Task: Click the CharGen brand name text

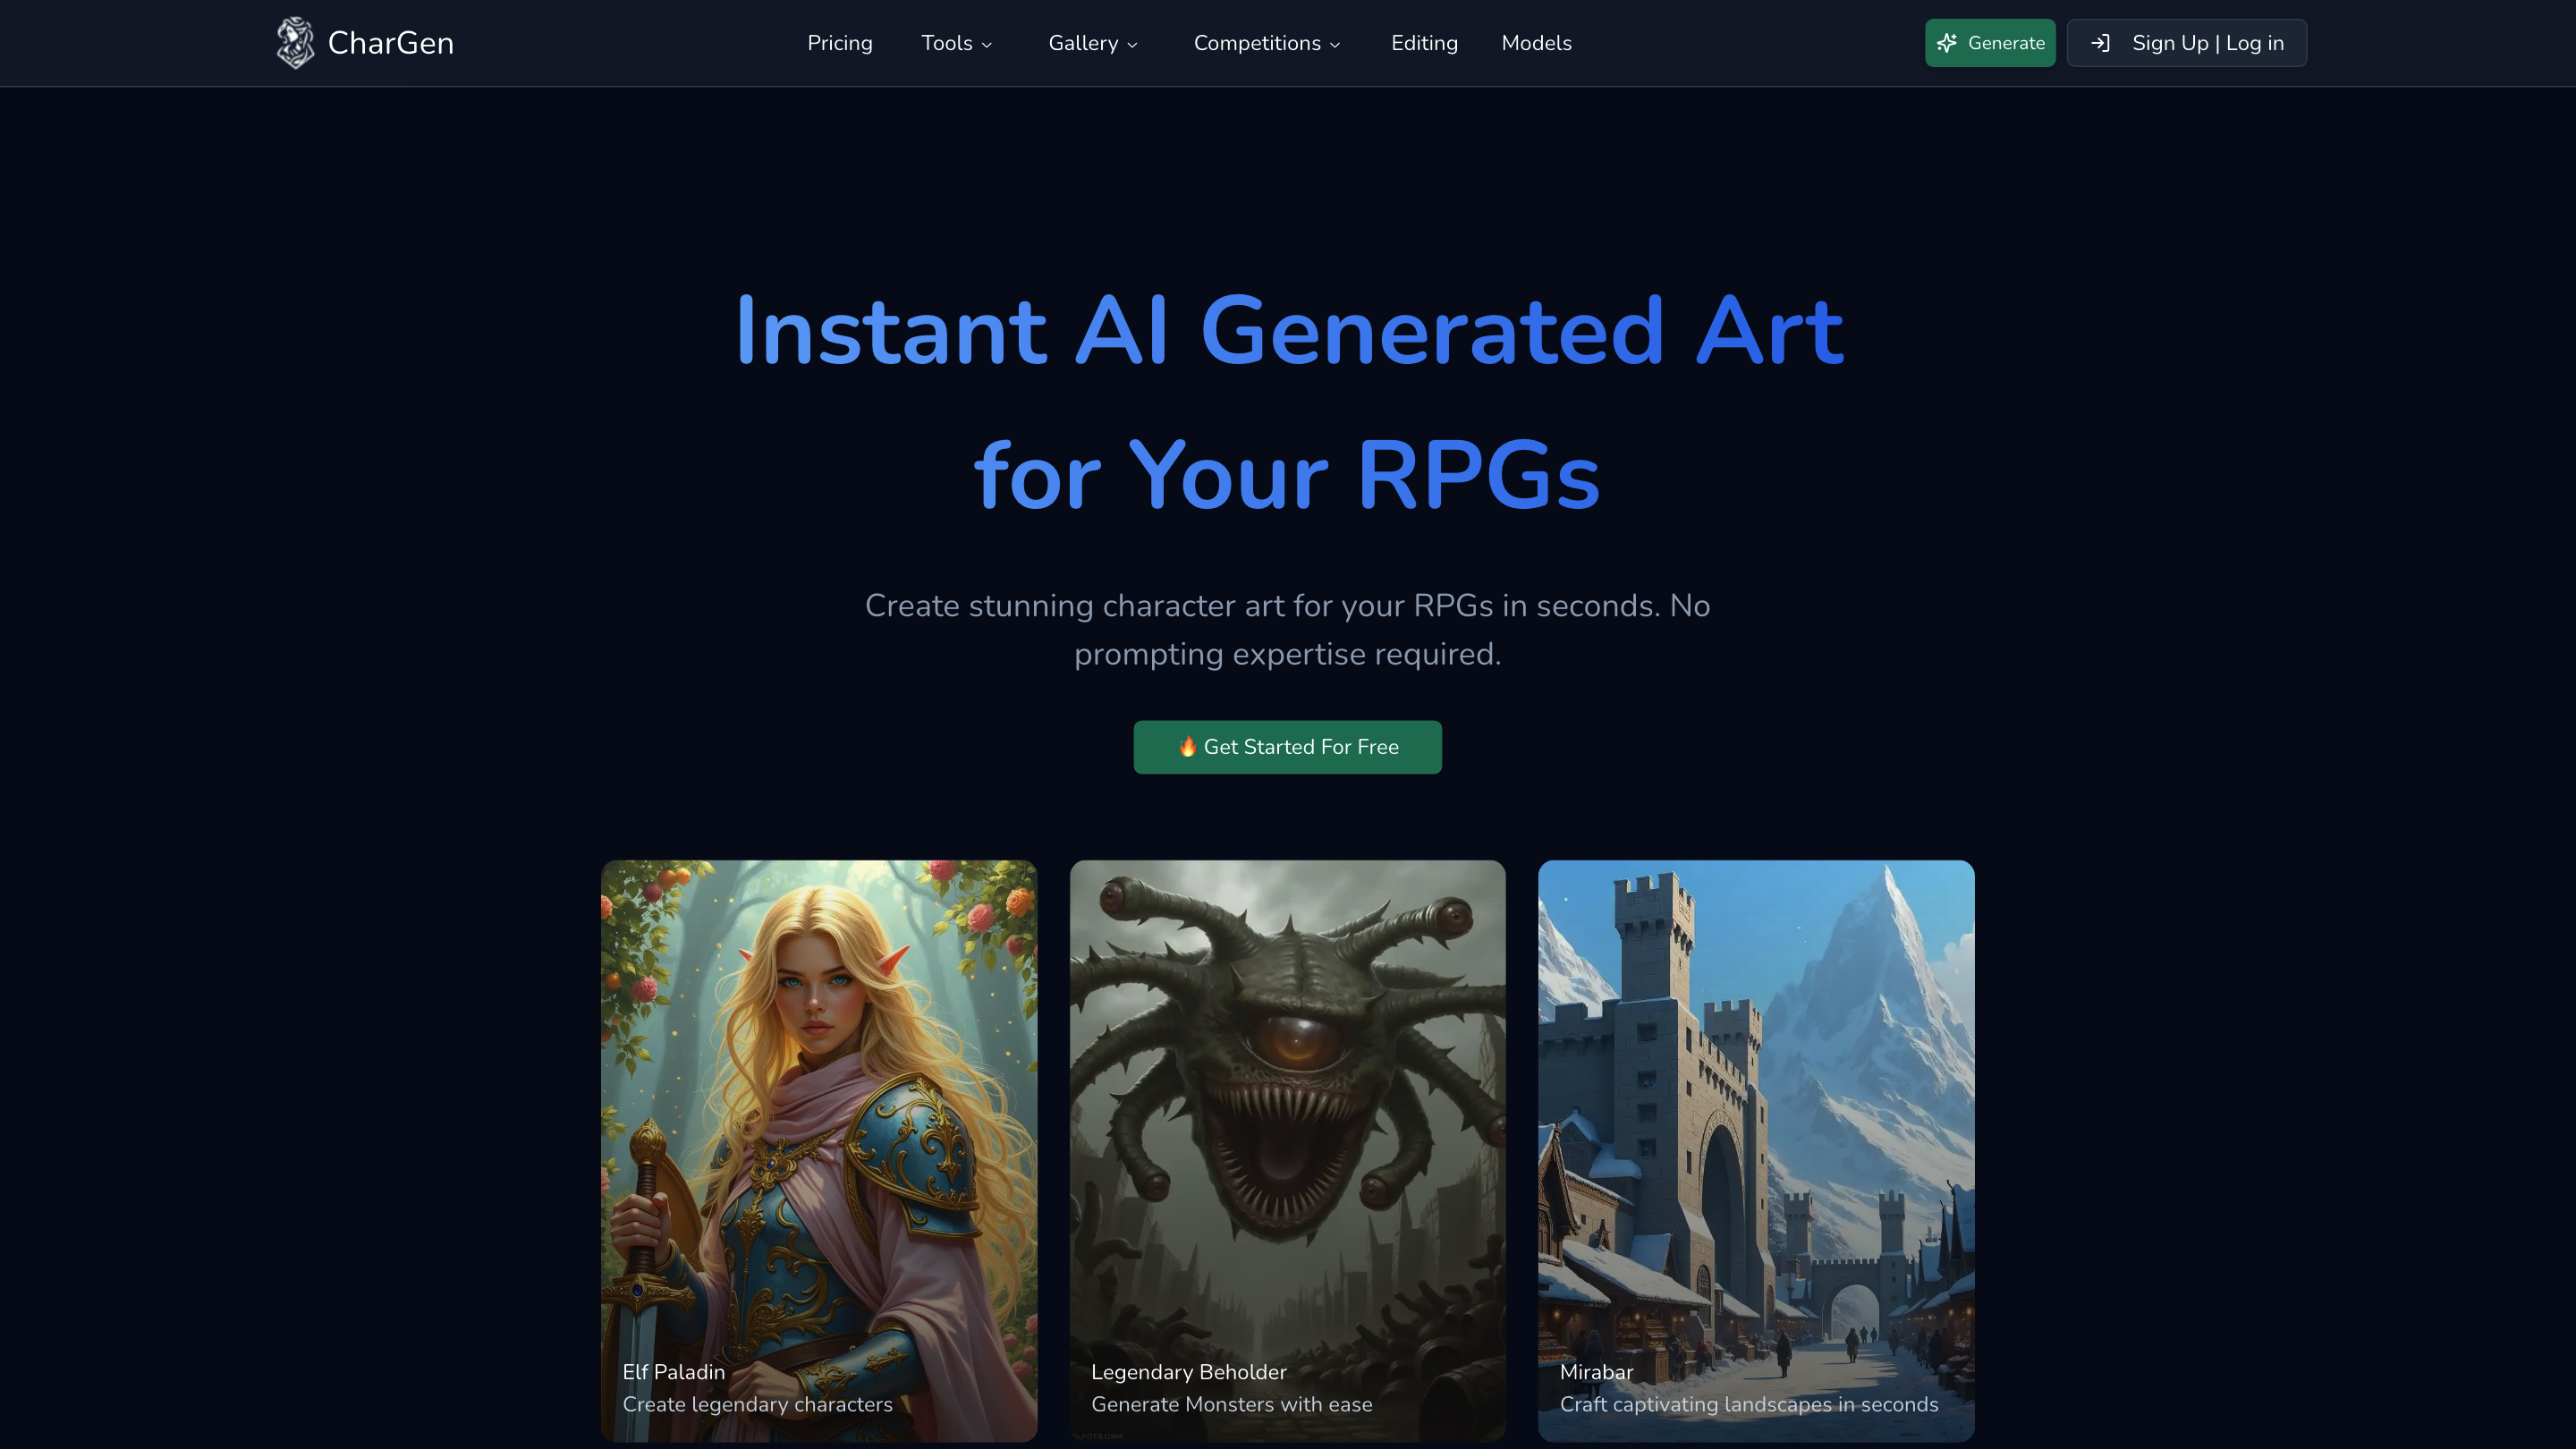Action: [x=391, y=43]
